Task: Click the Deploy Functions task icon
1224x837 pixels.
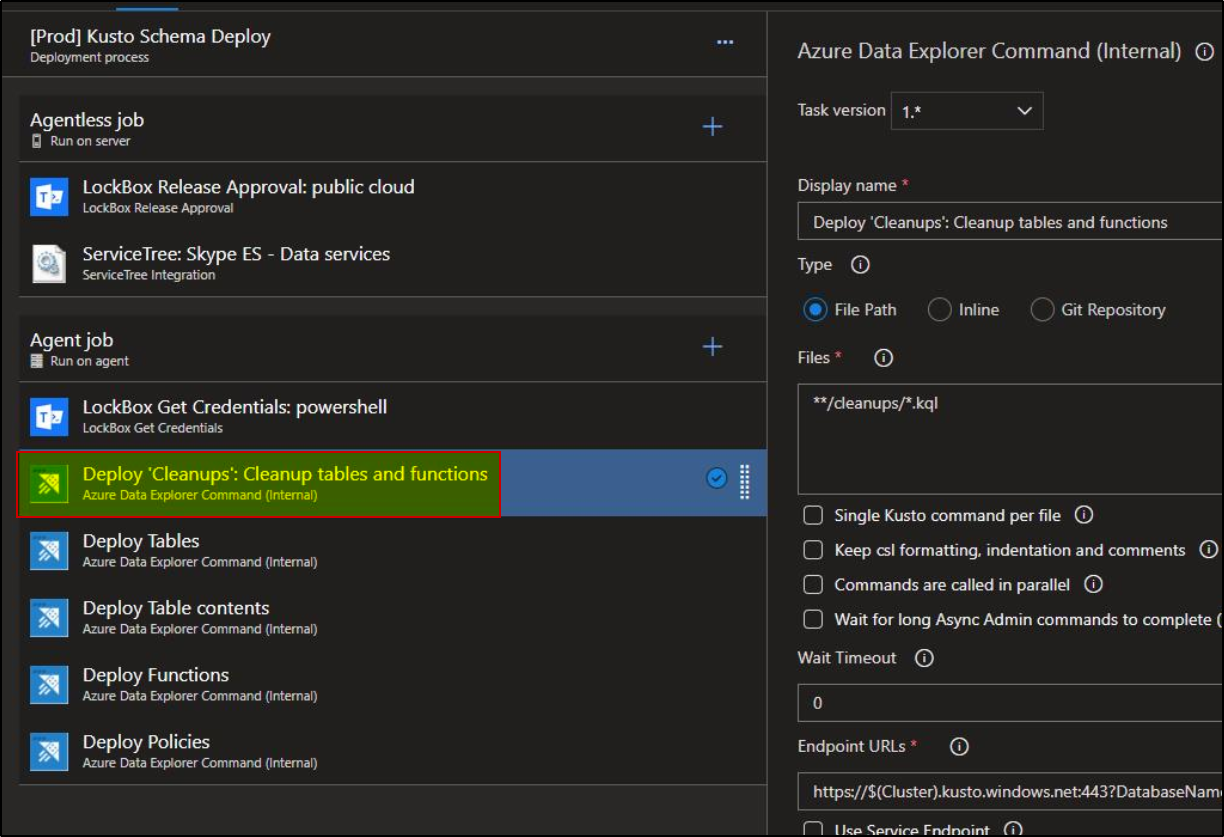Action: (x=49, y=684)
